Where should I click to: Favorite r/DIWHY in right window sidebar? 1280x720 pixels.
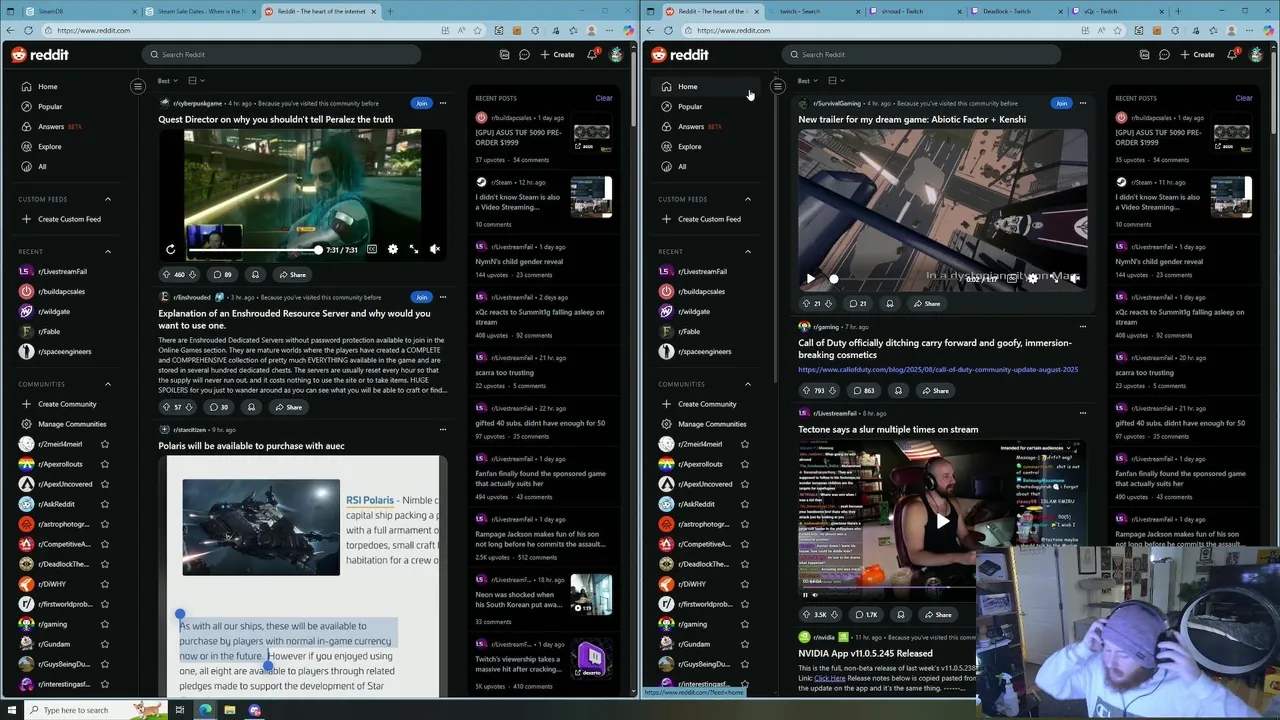[x=745, y=584]
